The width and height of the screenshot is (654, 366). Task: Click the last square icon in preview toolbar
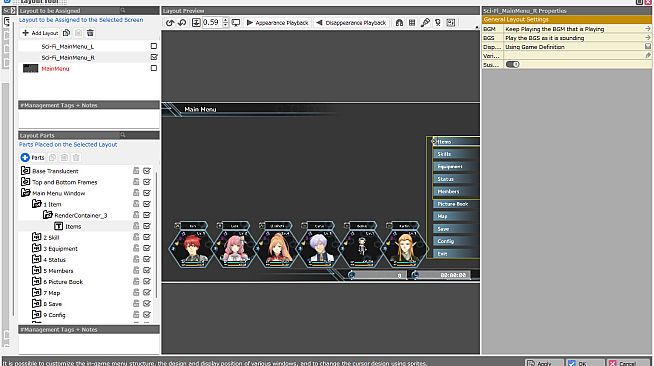(x=451, y=23)
